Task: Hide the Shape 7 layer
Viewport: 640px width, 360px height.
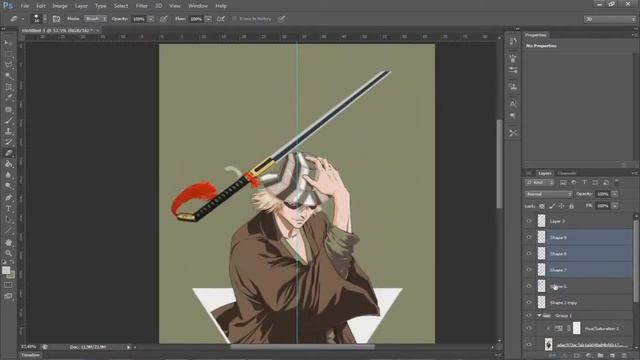Action: pyautogui.click(x=529, y=270)
